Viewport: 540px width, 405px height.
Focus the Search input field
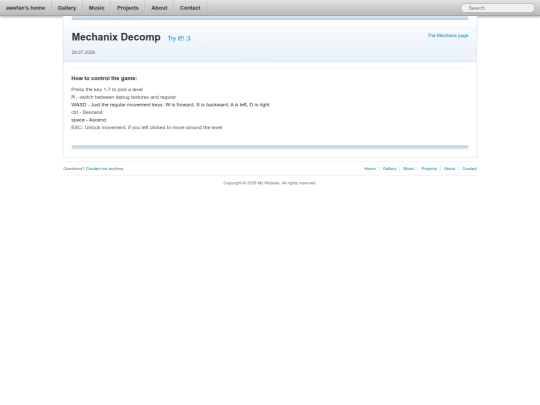tap(497, 8)
